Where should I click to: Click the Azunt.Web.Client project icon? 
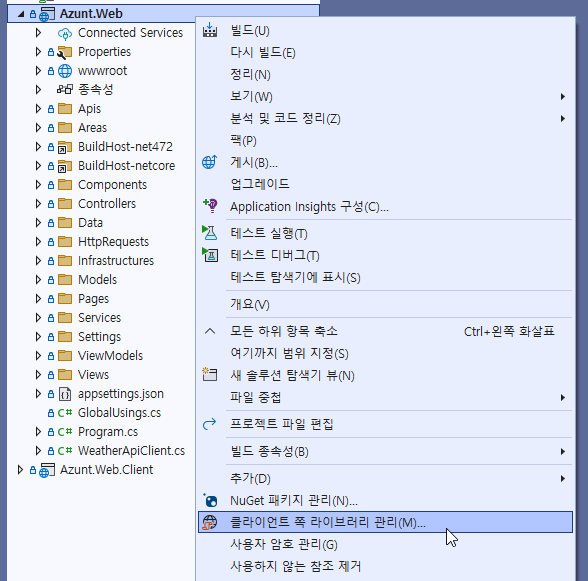pos(47,470)
